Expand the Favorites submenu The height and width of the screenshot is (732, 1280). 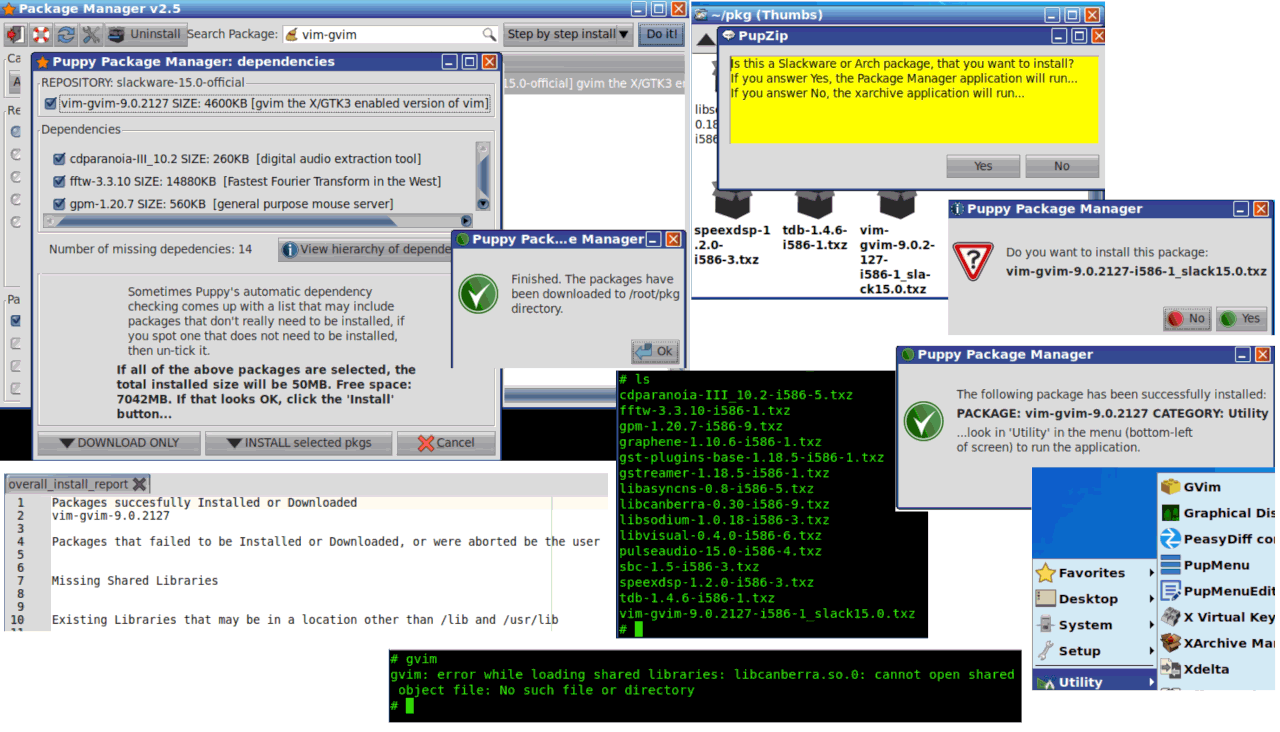coord(1095,573)
